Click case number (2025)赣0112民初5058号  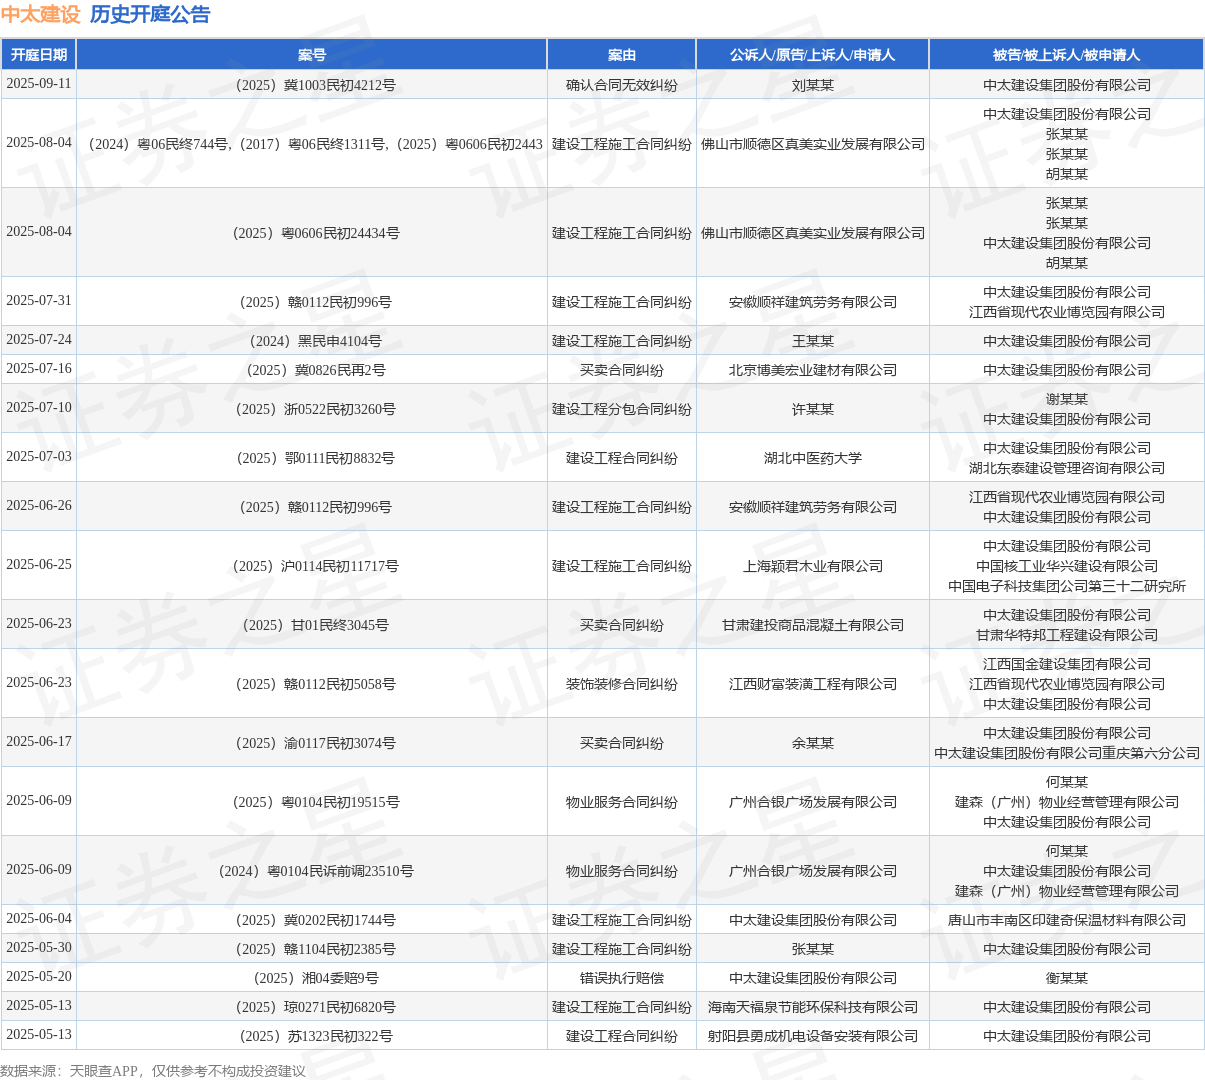click(x=312, y=684)
